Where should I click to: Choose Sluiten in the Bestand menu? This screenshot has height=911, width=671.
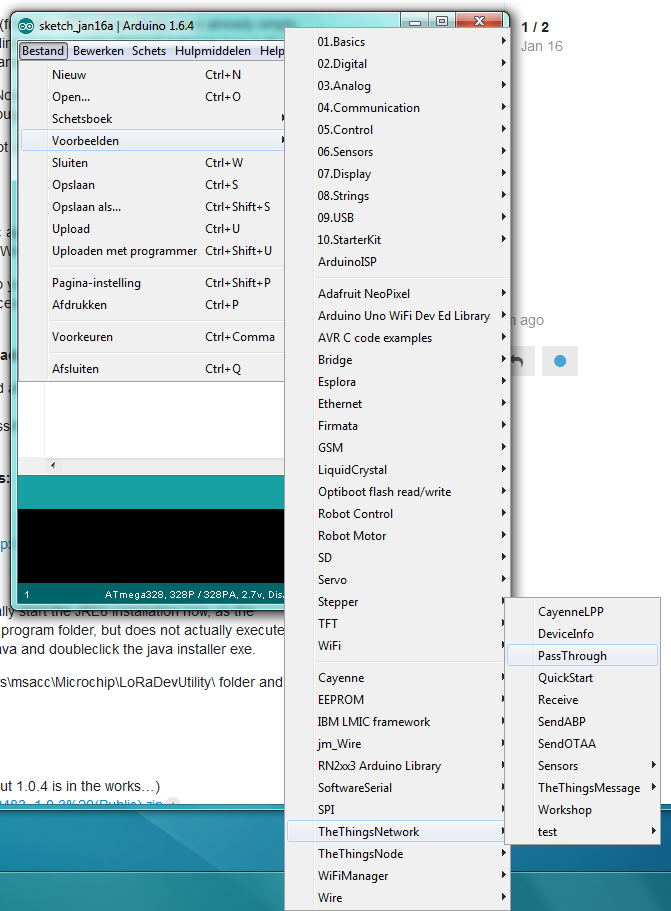[153, 163]
